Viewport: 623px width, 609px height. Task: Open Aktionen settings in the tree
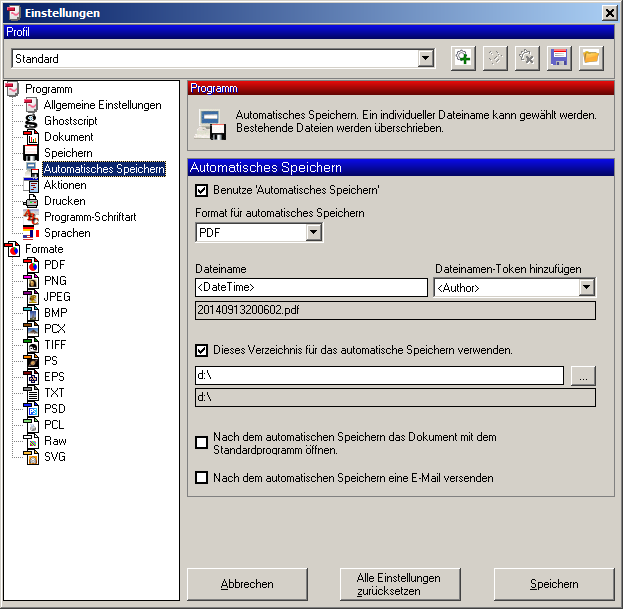coord(65,185)
